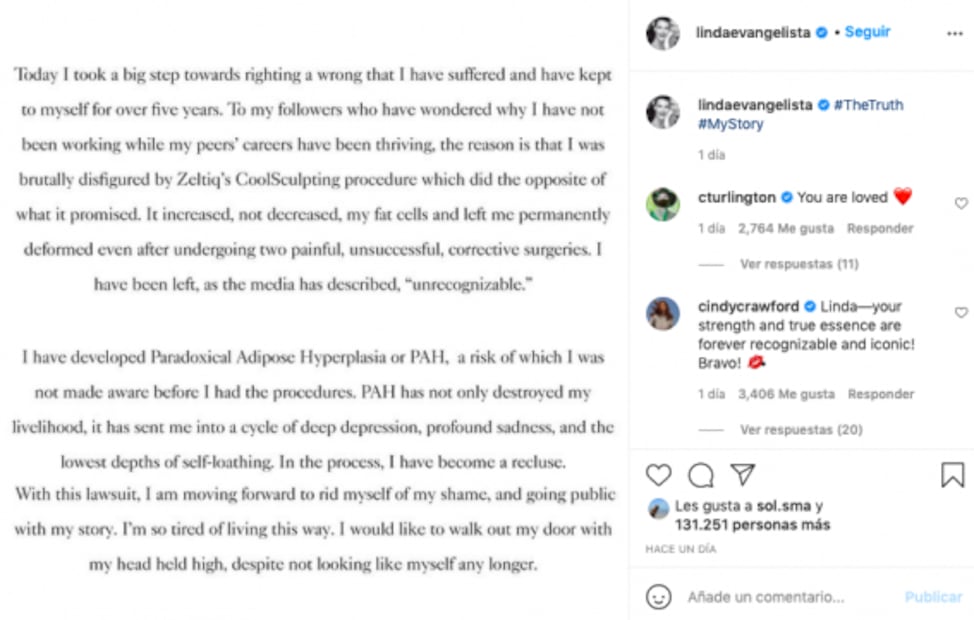The image size is (974, 620).
Task: Like the post with the heart icon
Action: [x=658, y=474]
